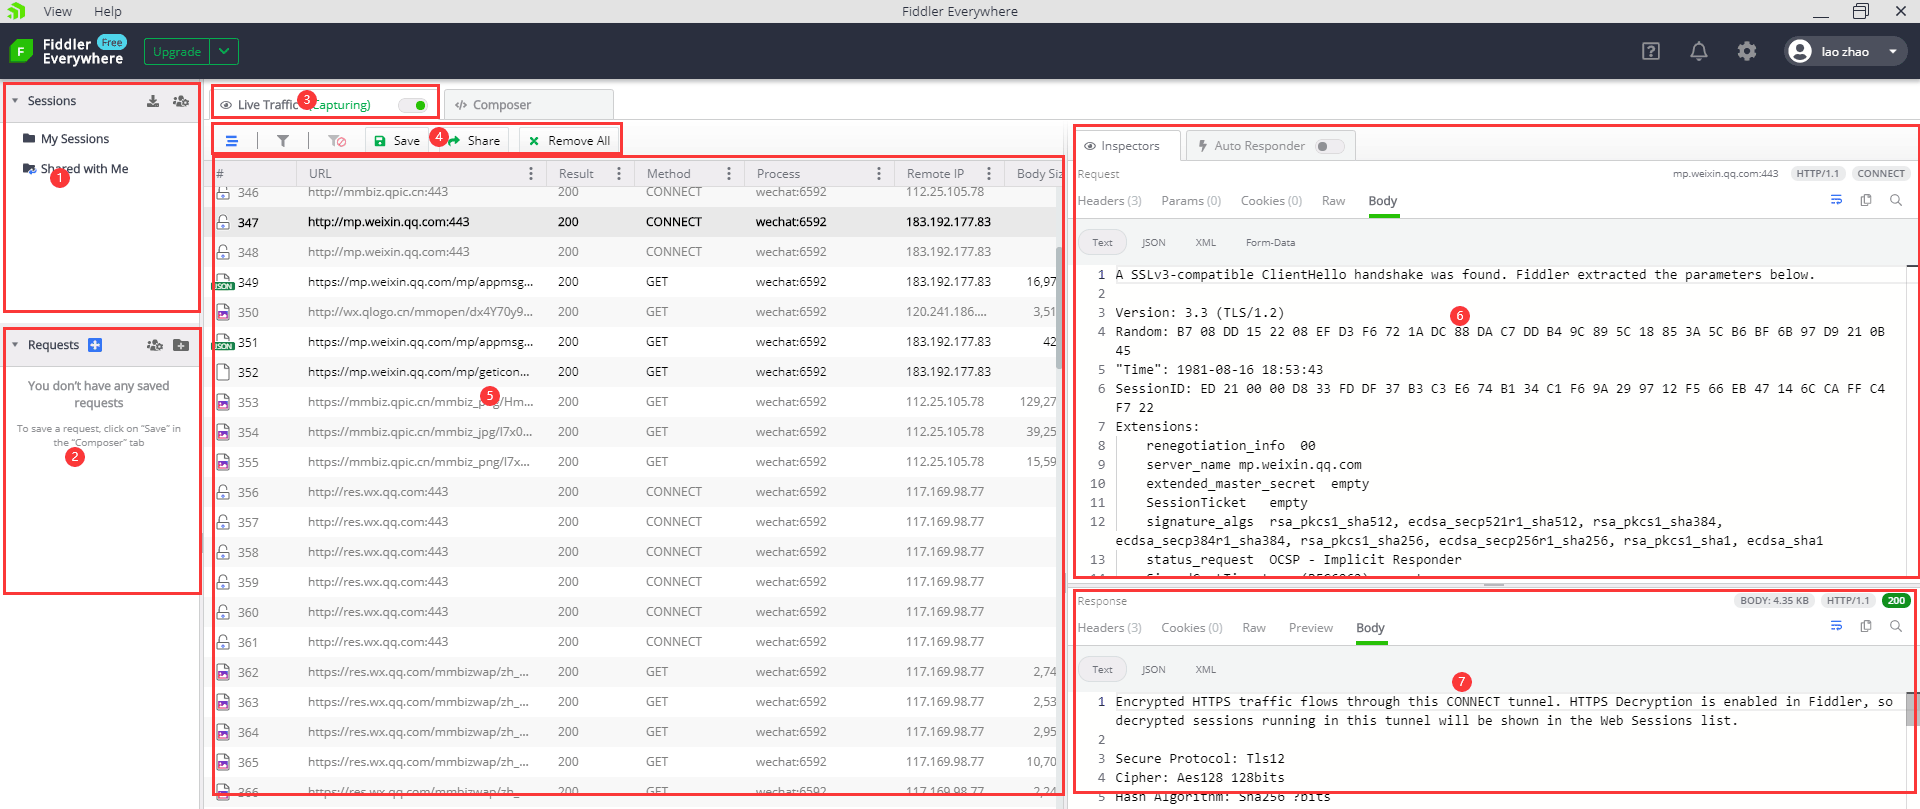Open the lao zhao account dropdown
This screenshot has width=1920, height=809.
click(x=1846, y=51)
